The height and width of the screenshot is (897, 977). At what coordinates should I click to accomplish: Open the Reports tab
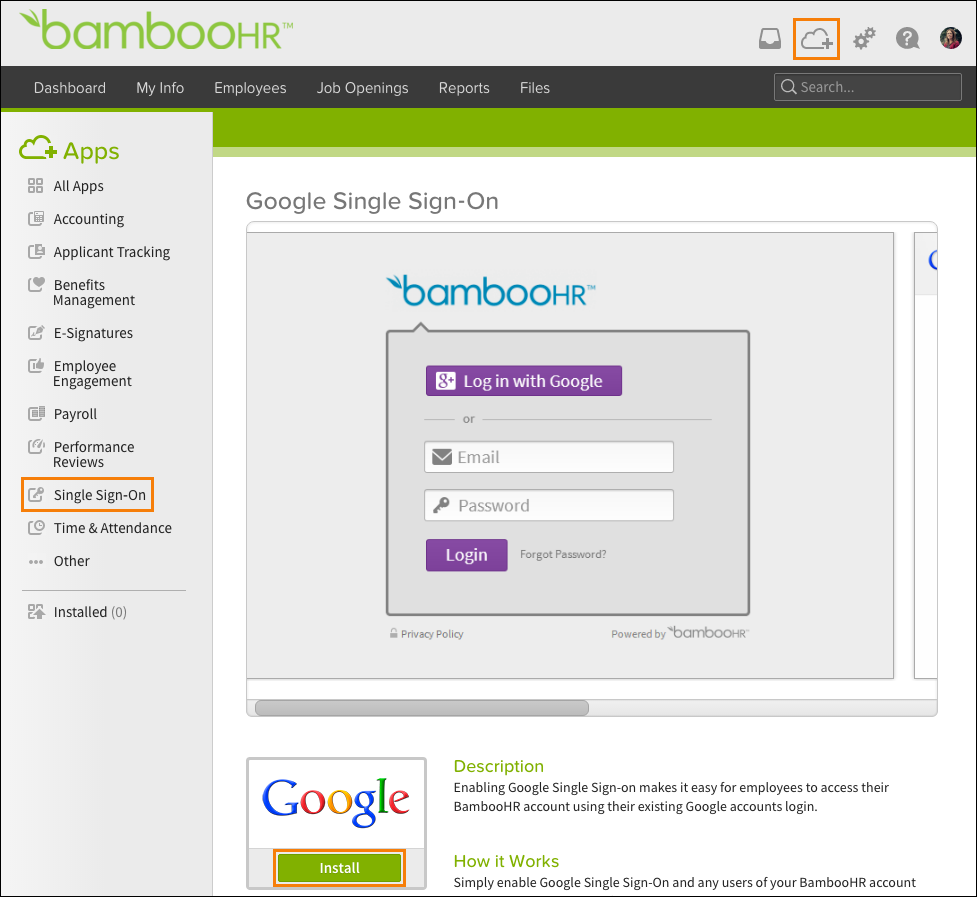coord(463,88)
